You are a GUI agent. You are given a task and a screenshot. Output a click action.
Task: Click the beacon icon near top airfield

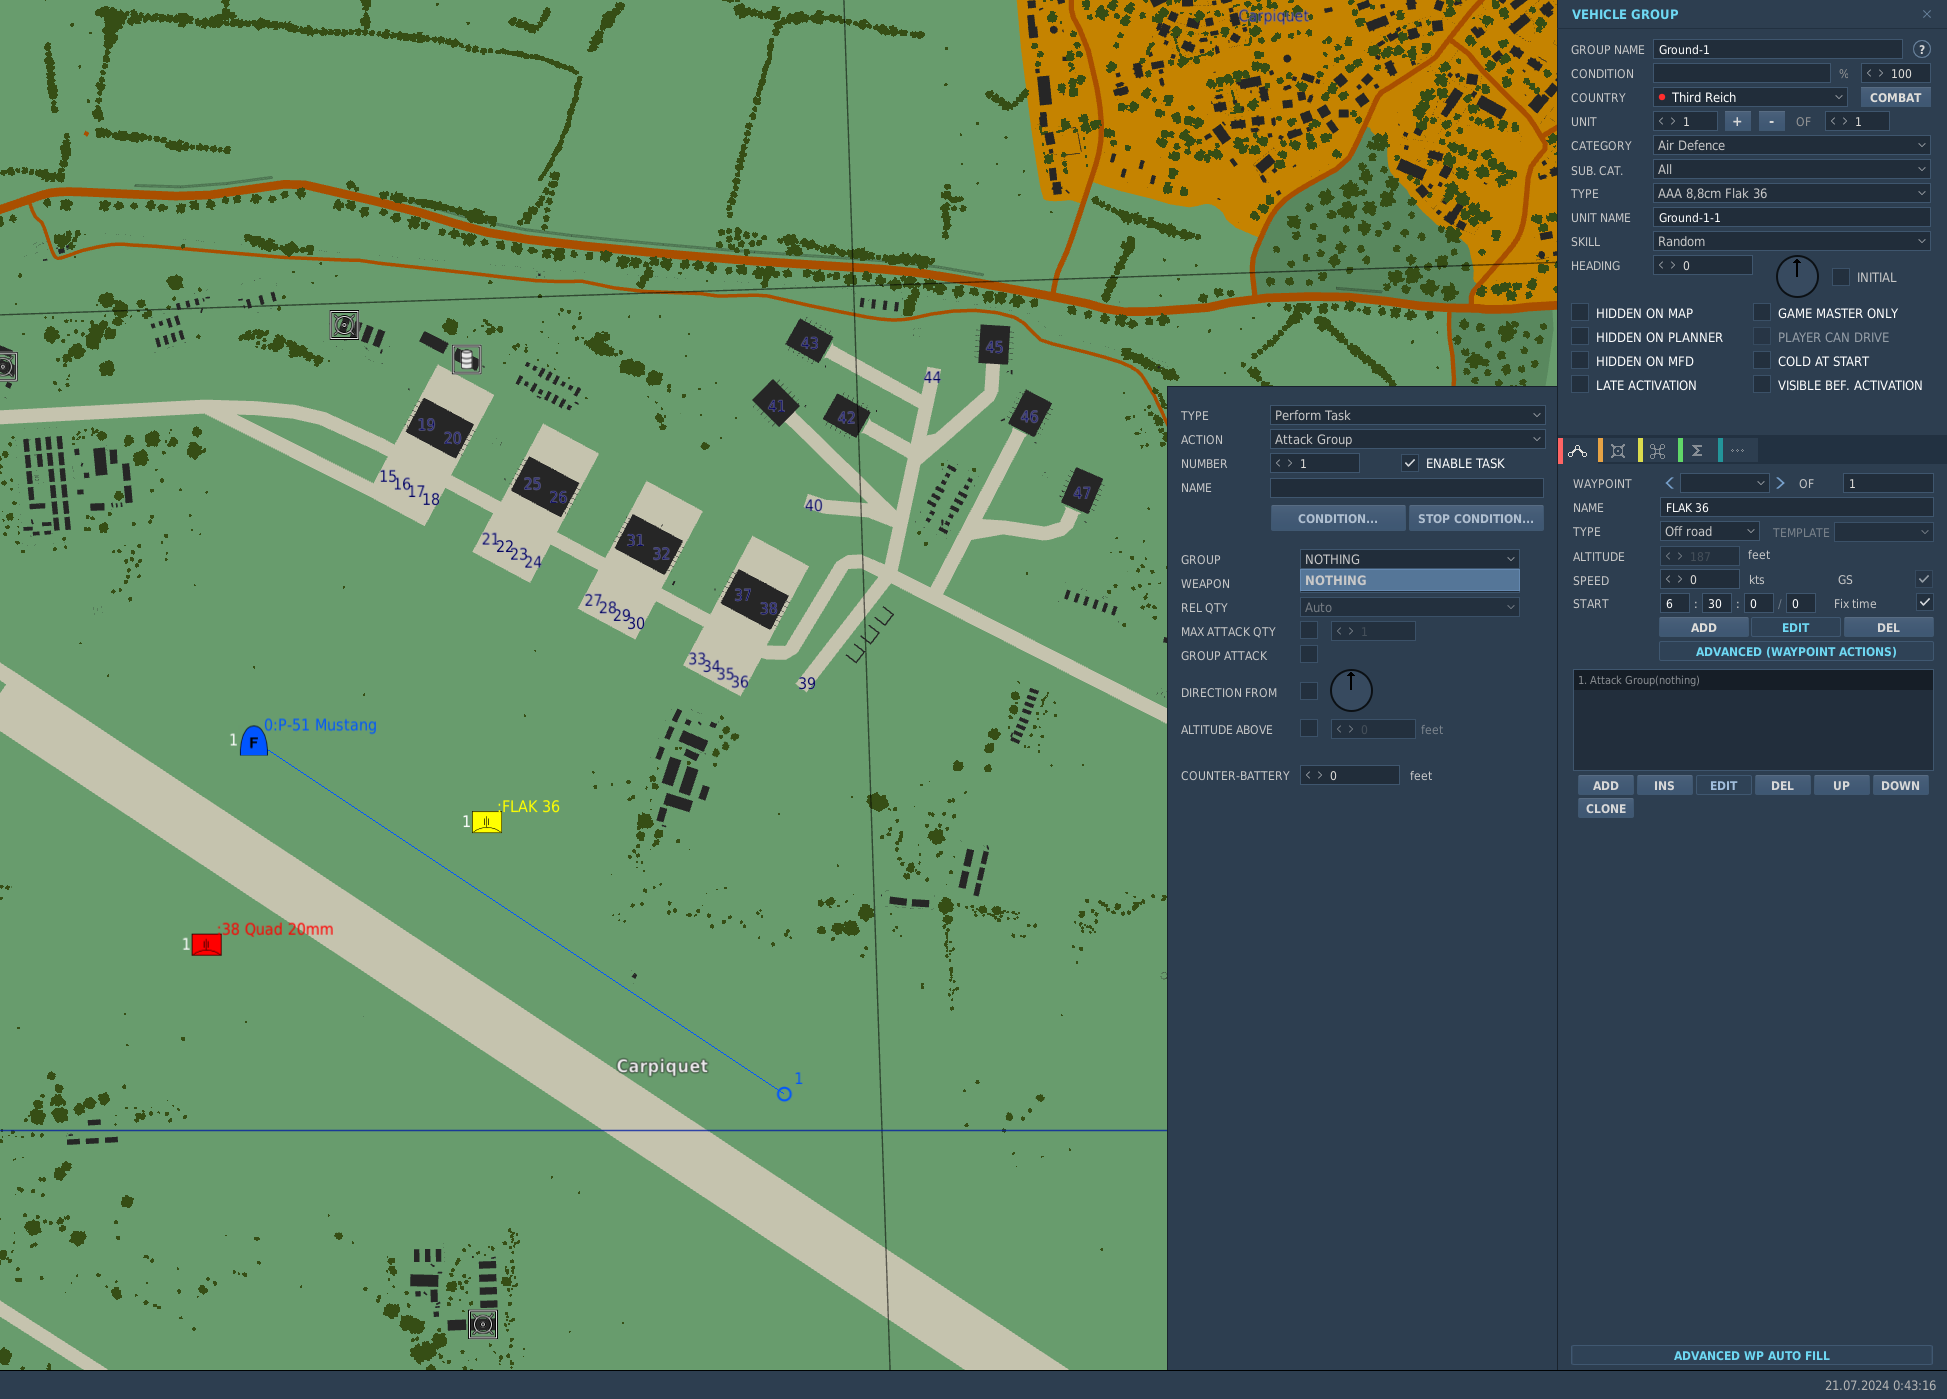(344, 325)
